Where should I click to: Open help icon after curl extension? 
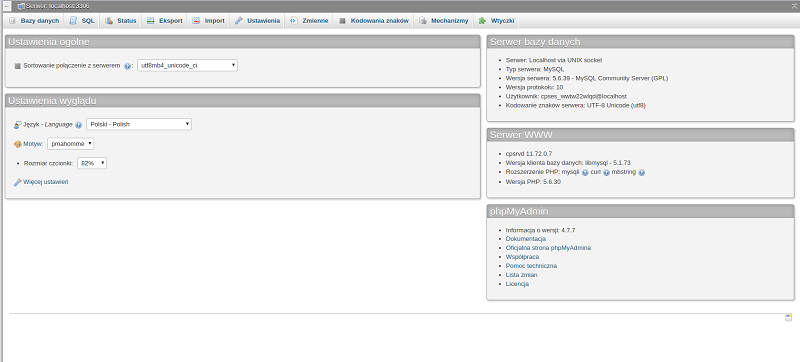click(x=607, y=173)
